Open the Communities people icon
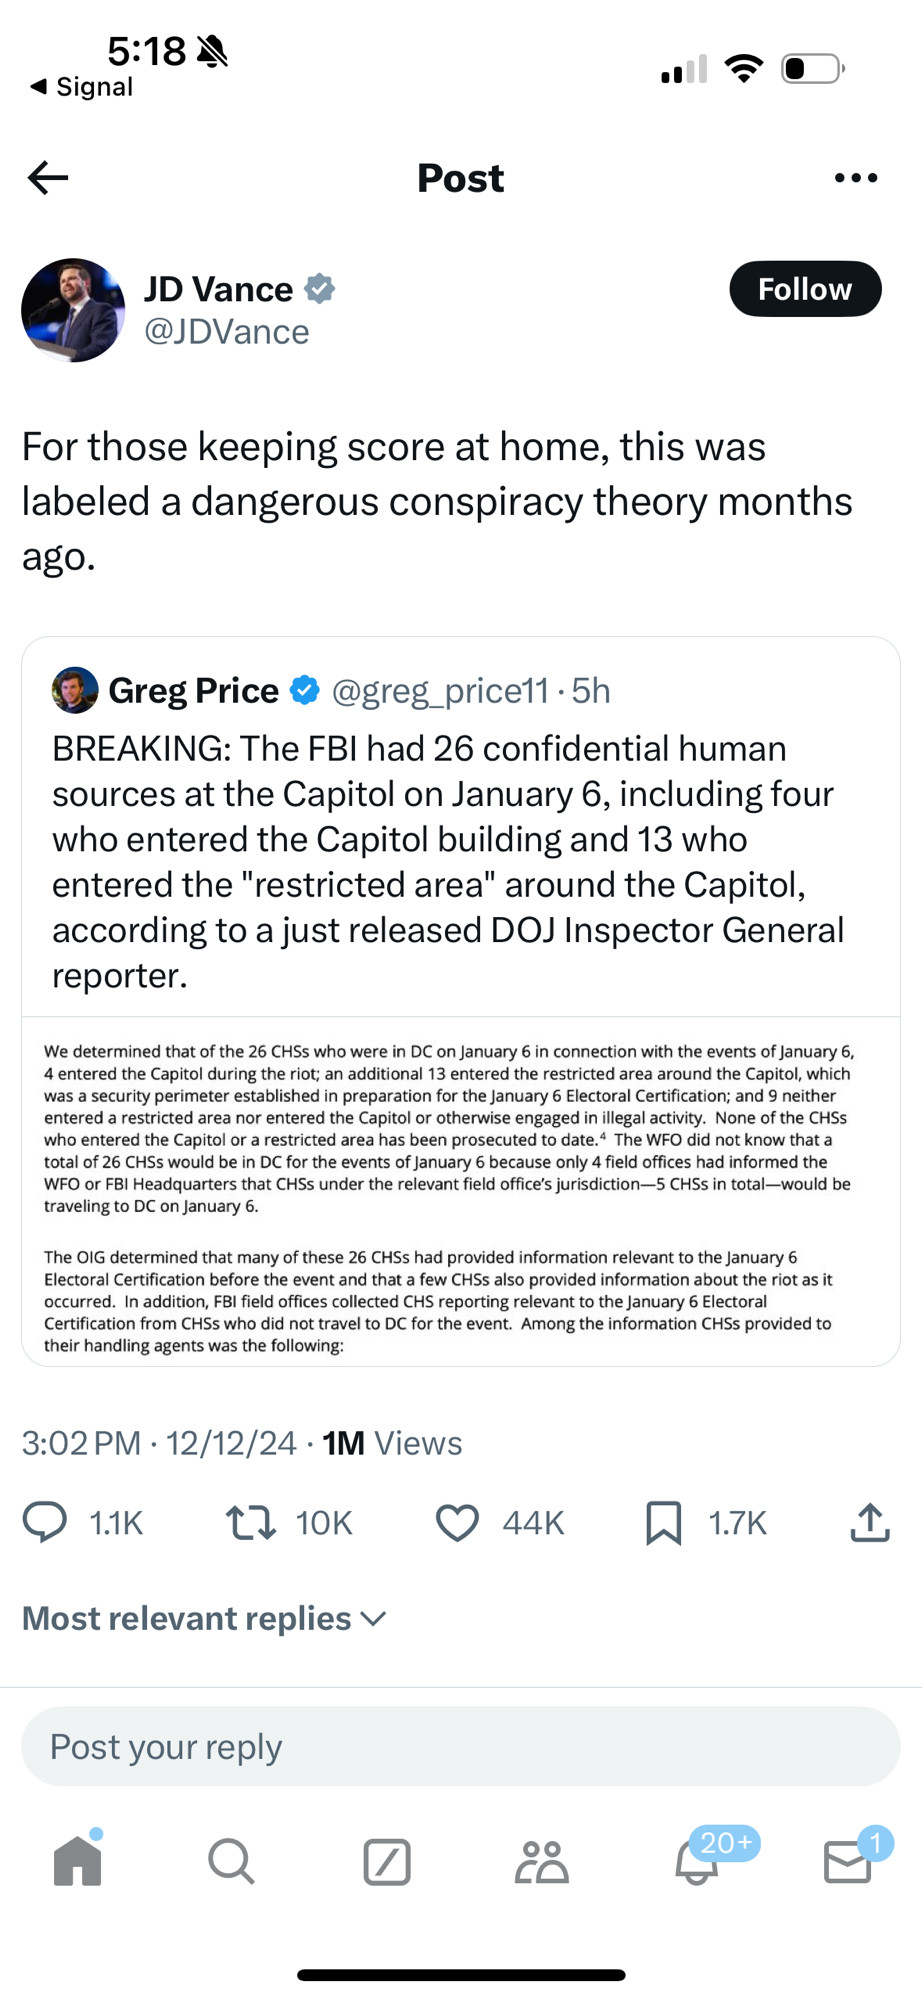This screenshot has width=922, height=2000. tap(542, 1861)
